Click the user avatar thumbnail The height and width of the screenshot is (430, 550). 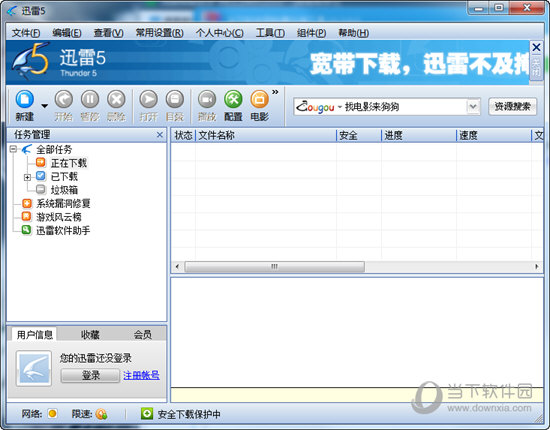[x=34, y=368]
